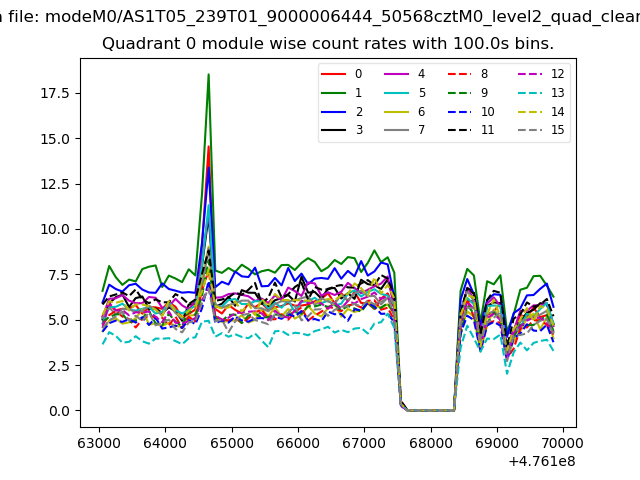Select the dashed gray legend entry 15
The height and width of the screenshot is (480, 640).
(528, 130)
